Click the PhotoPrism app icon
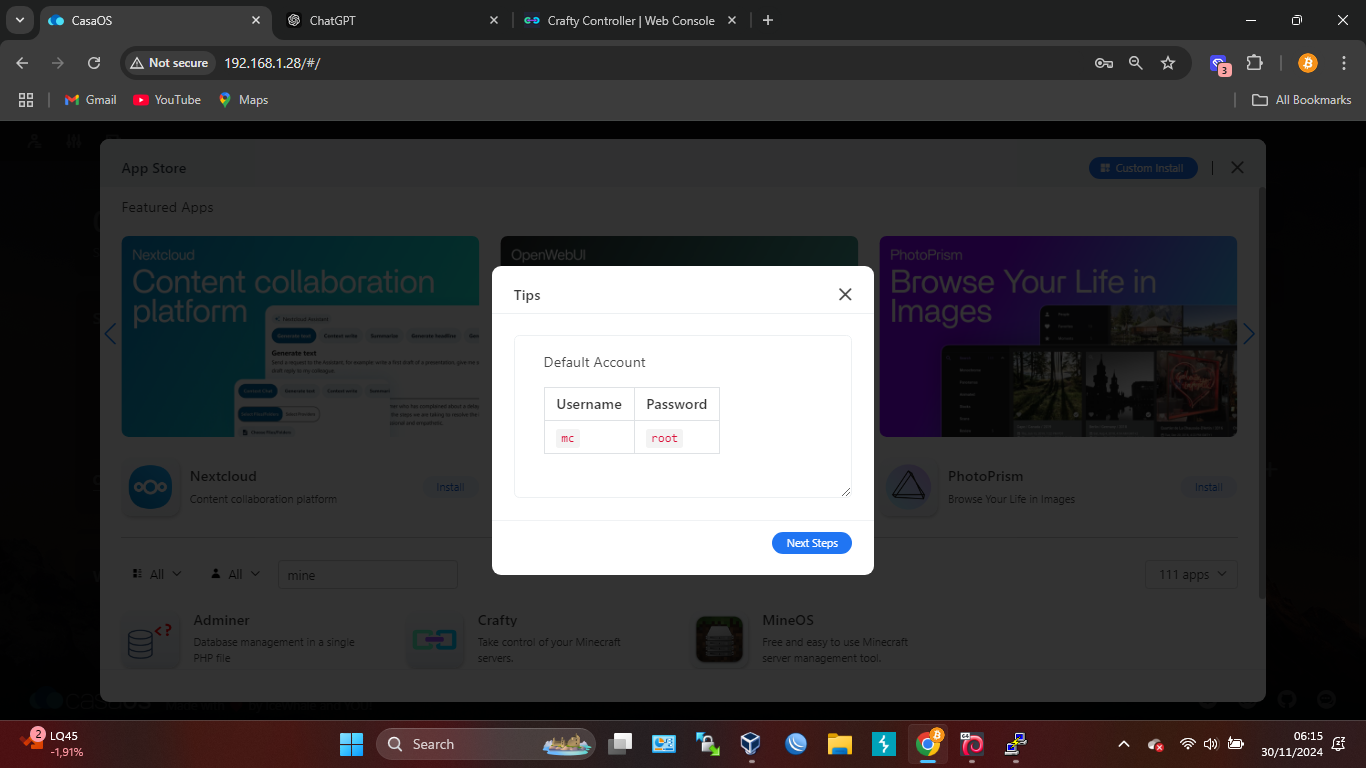1366x768 pixels. (x=909, y=487)
